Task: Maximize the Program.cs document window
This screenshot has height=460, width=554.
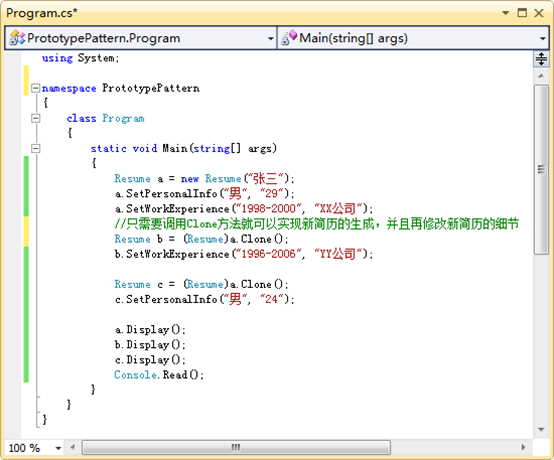Action: 522,13
